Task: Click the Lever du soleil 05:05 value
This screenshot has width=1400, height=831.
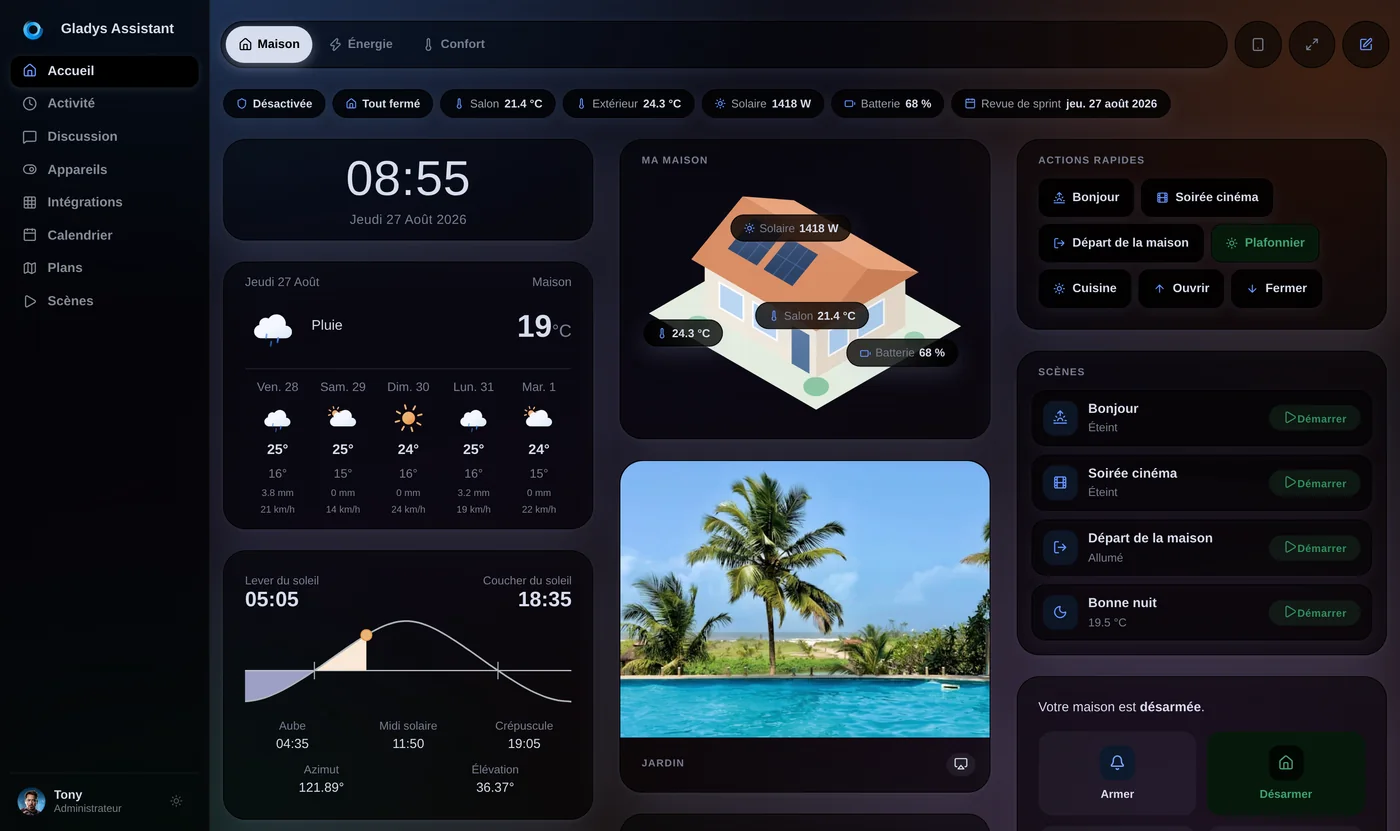Action: [x=272, y=600]
